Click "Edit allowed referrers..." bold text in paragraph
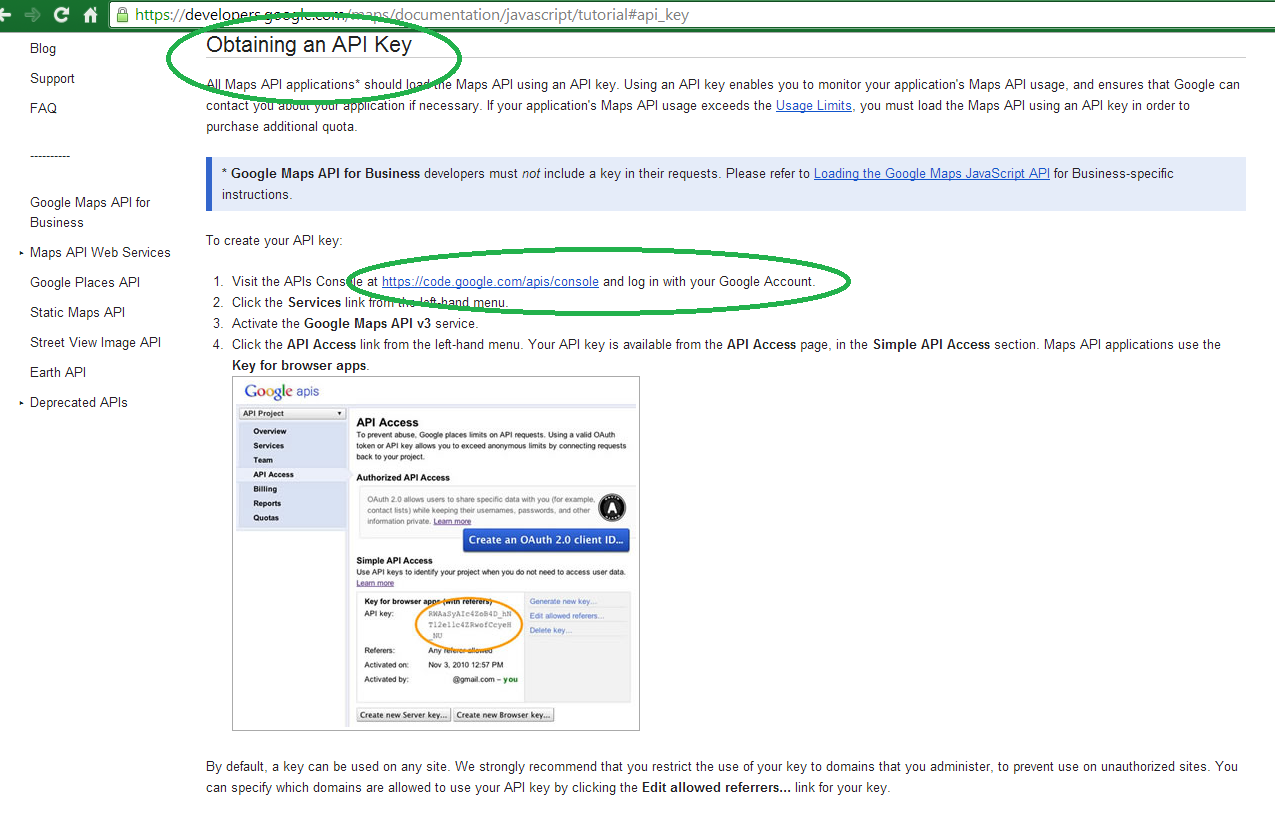The image size is (1275, 826). click(716, 787)
